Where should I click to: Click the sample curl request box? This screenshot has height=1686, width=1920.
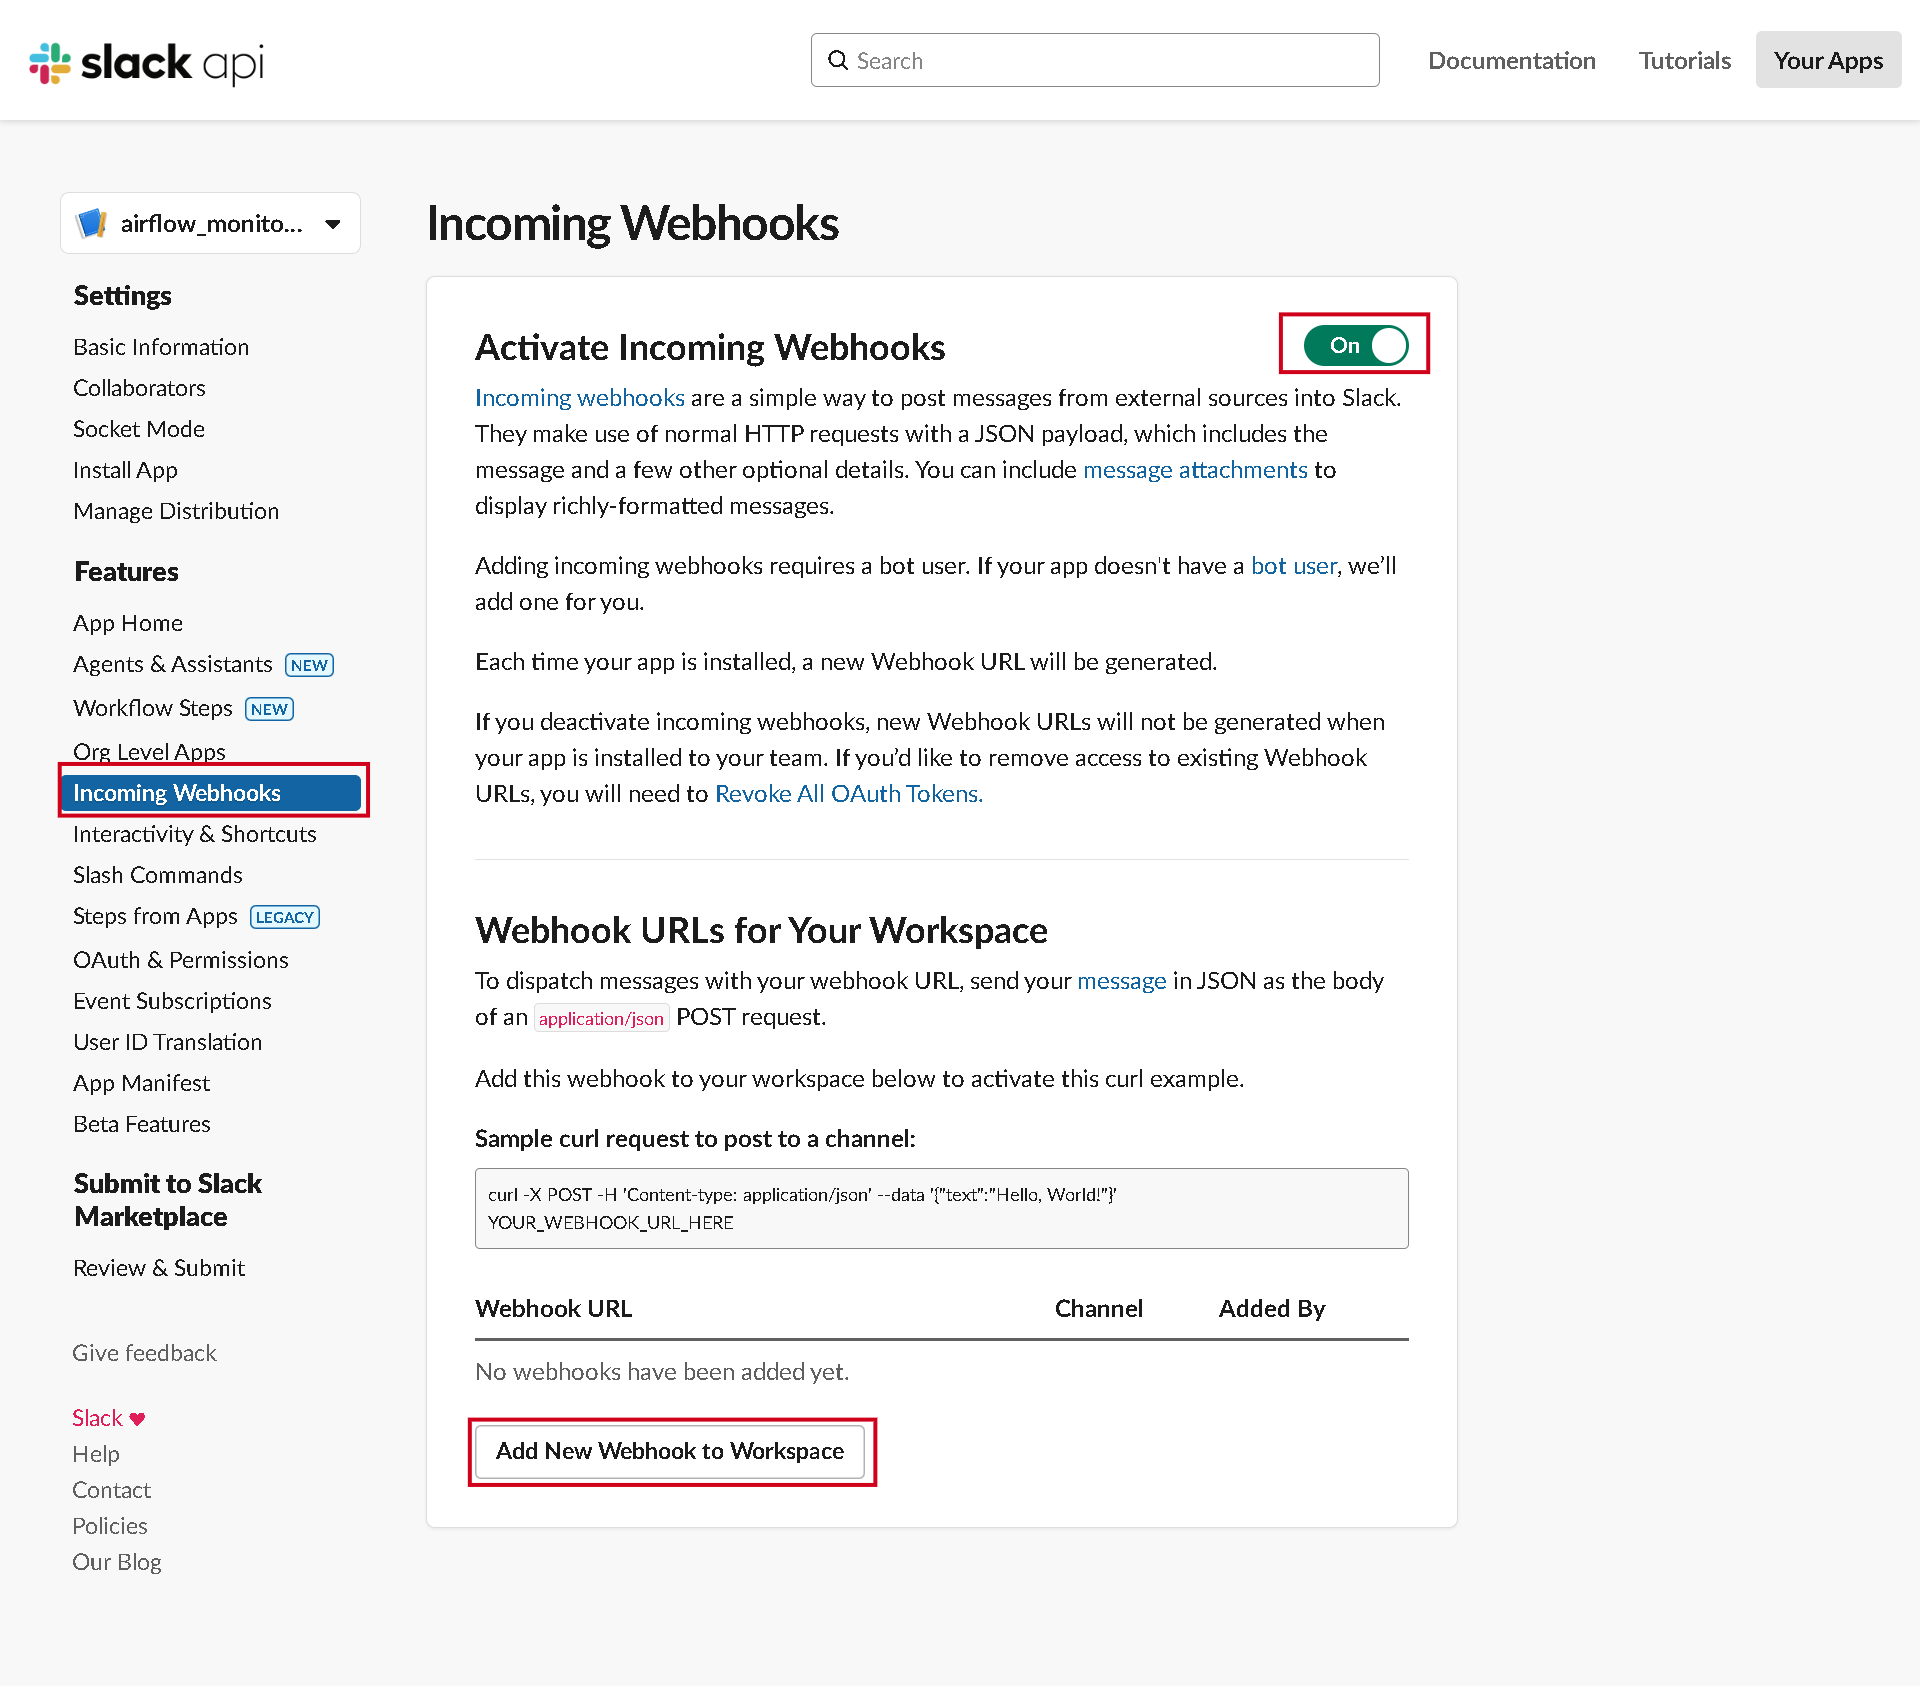tap(941, 1208)
